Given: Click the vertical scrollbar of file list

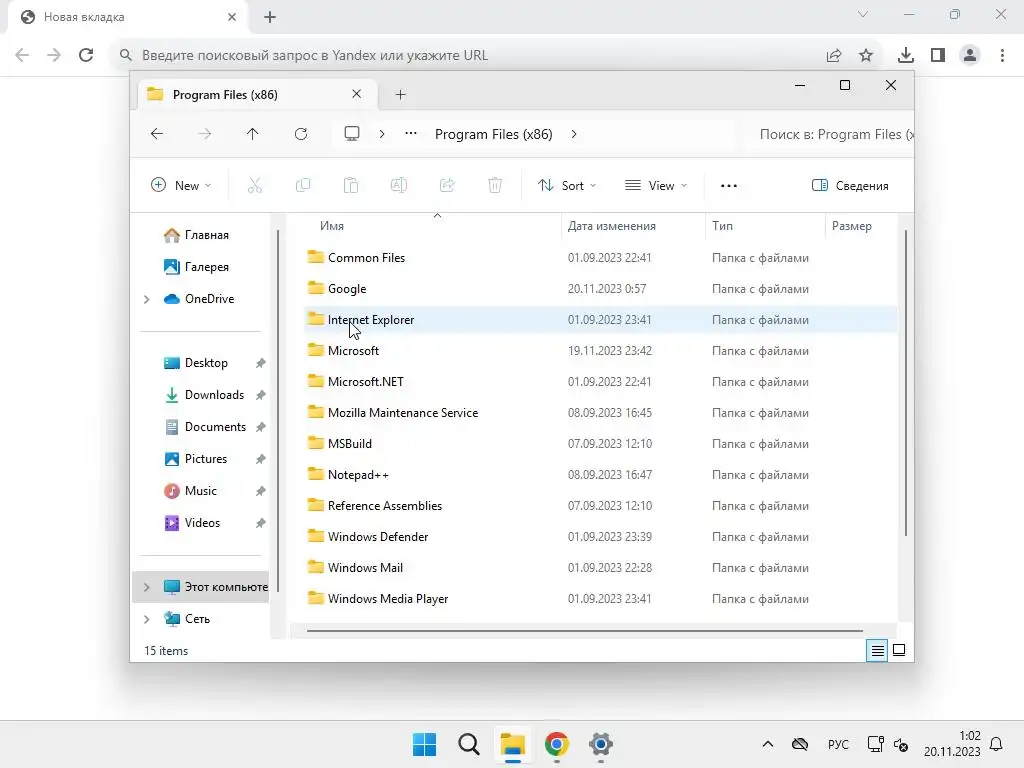Looking at the screenshot, I should pos(906,383).
